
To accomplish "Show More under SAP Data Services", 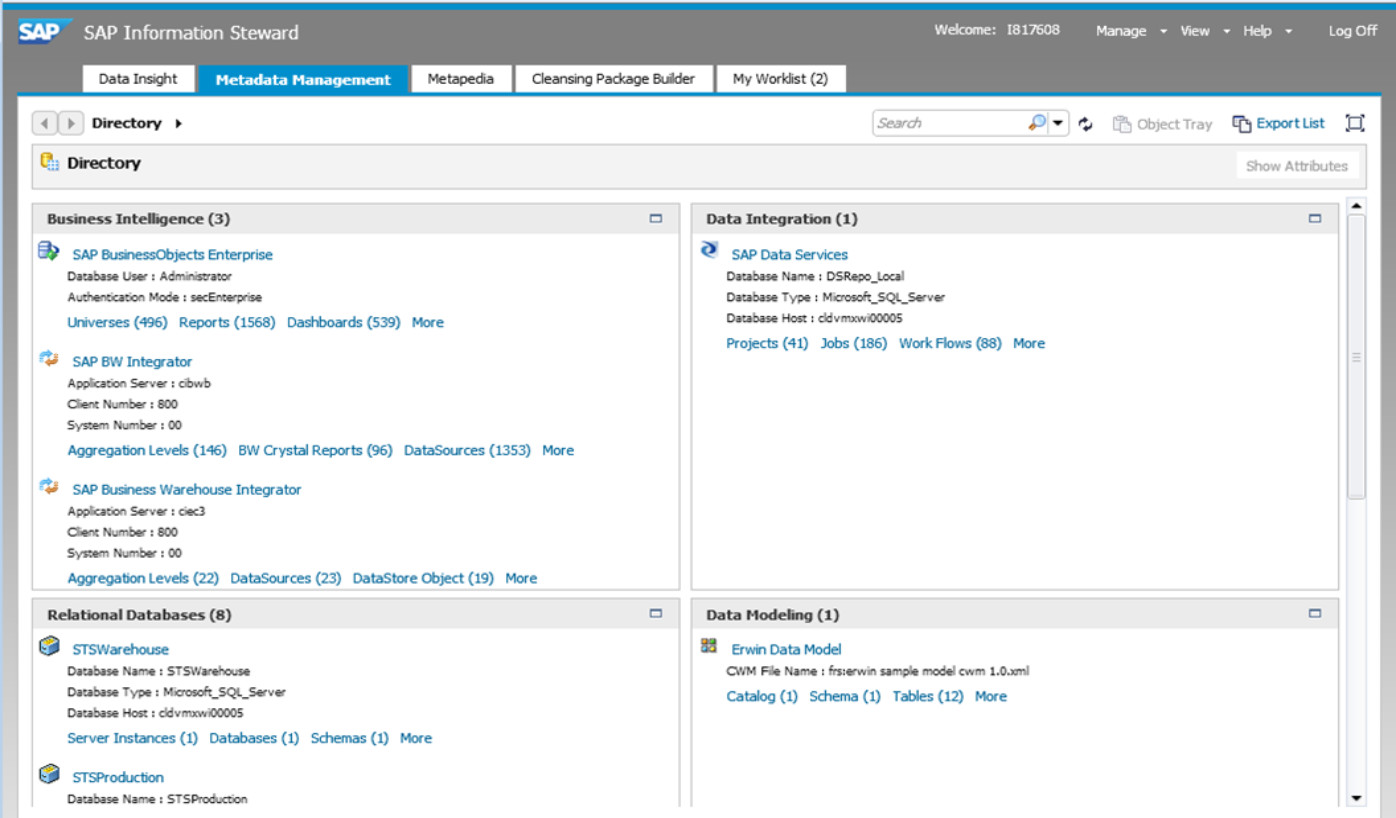I will click(1029, 343).
